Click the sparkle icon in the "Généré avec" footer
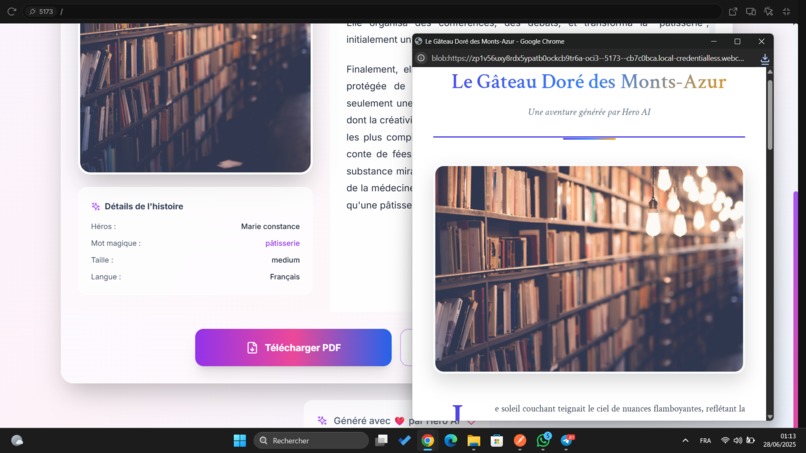The height and width of the screenshot is (453, 806). point(322,421)
